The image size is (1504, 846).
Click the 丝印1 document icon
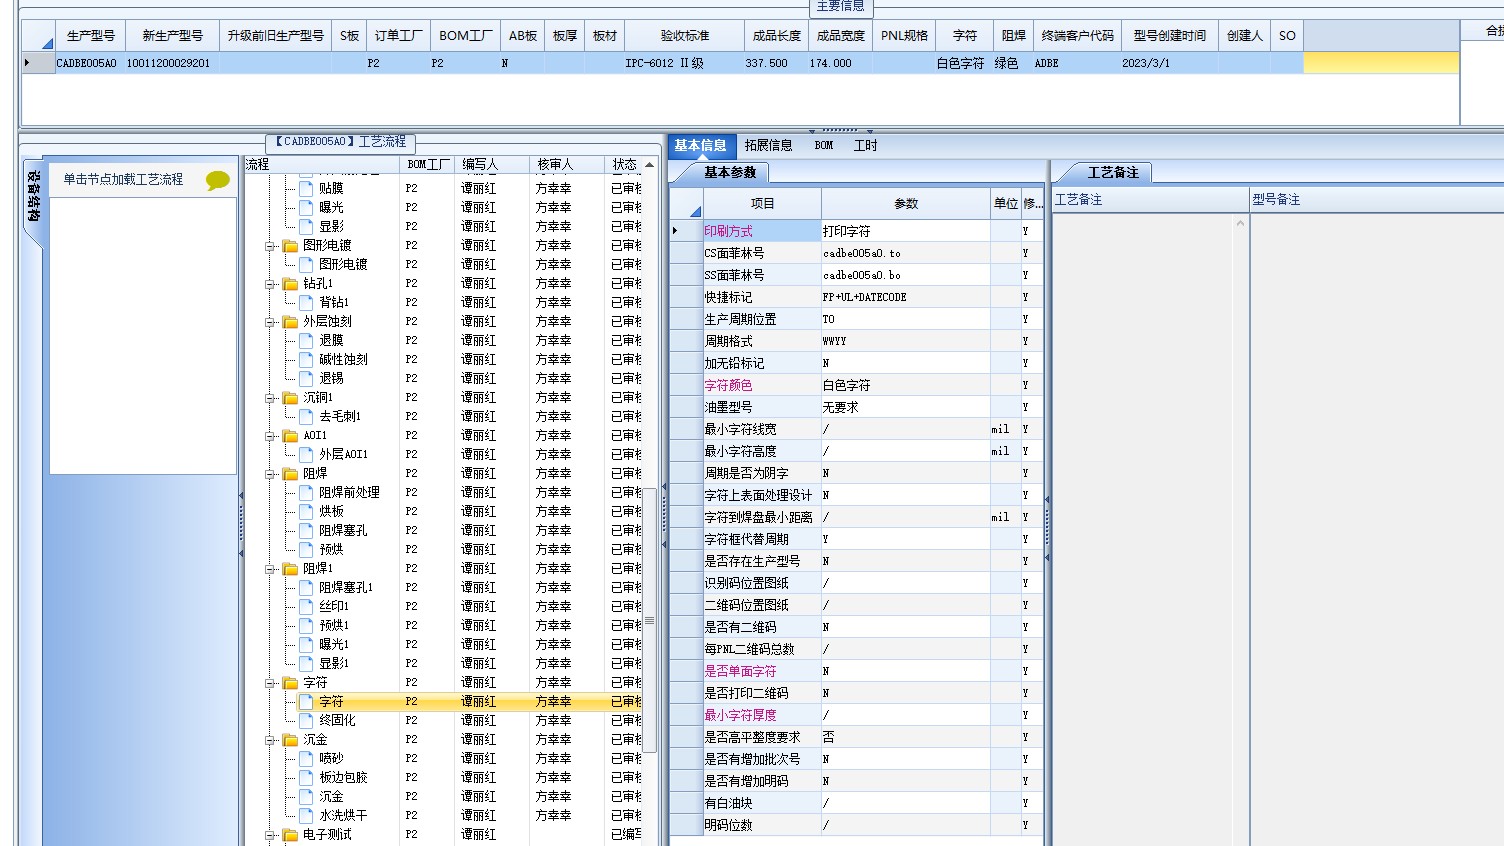[x=307, y=606]
